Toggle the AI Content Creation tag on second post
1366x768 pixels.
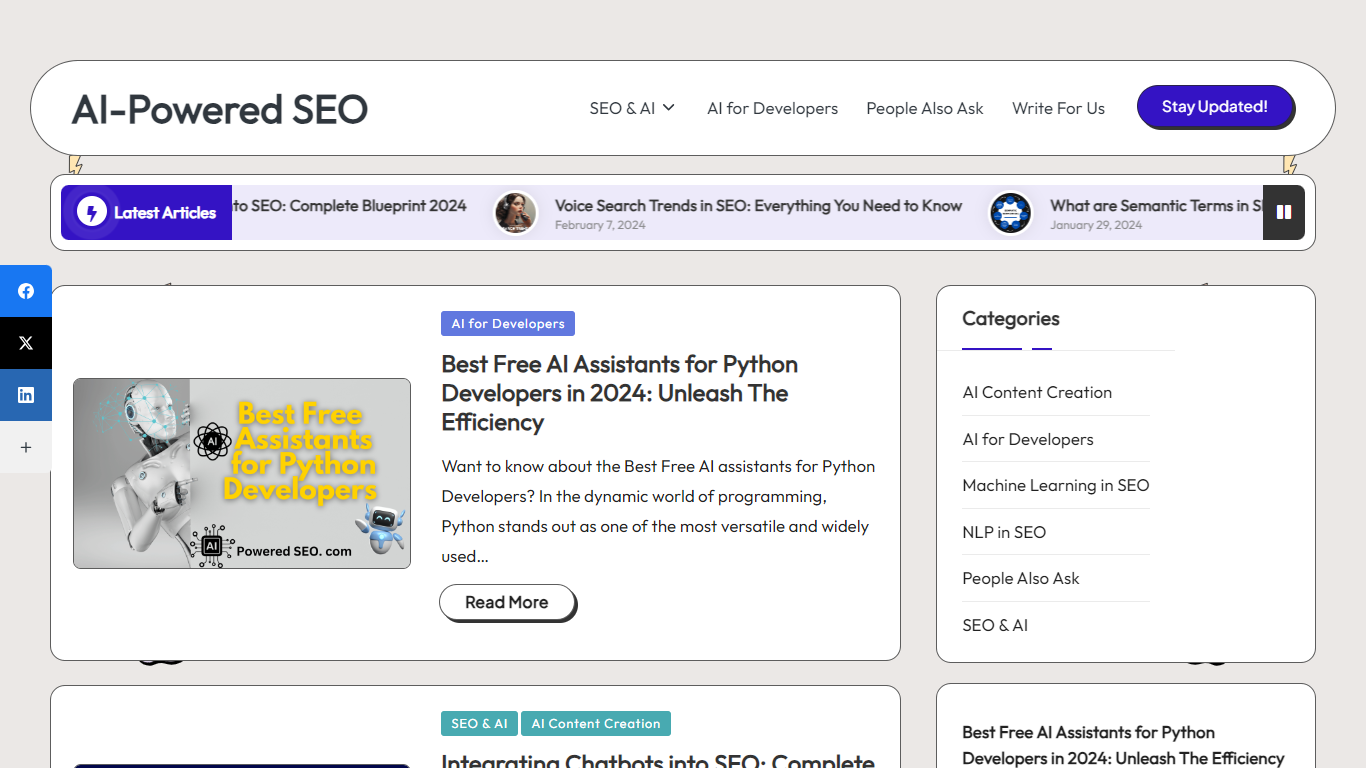(x=596, y=723)
